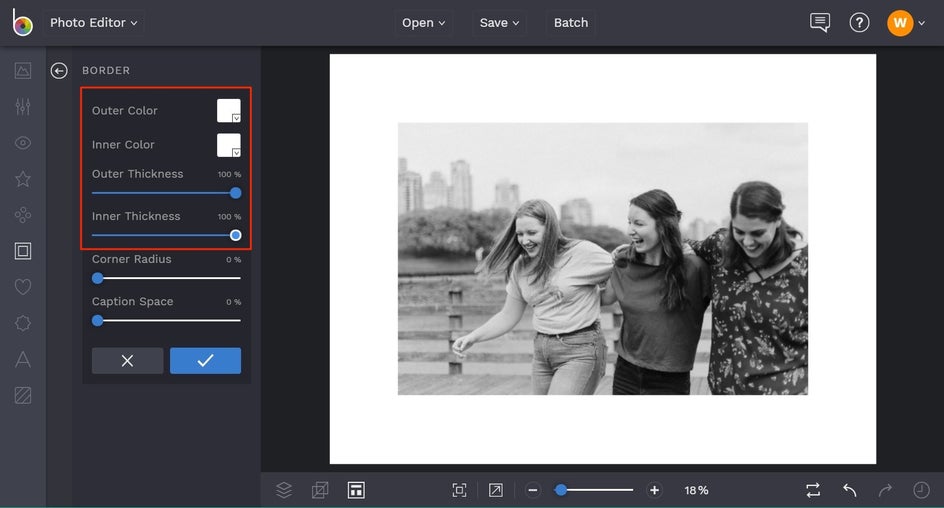
Task: Click the undo arrow
Action: click(849, 490)
